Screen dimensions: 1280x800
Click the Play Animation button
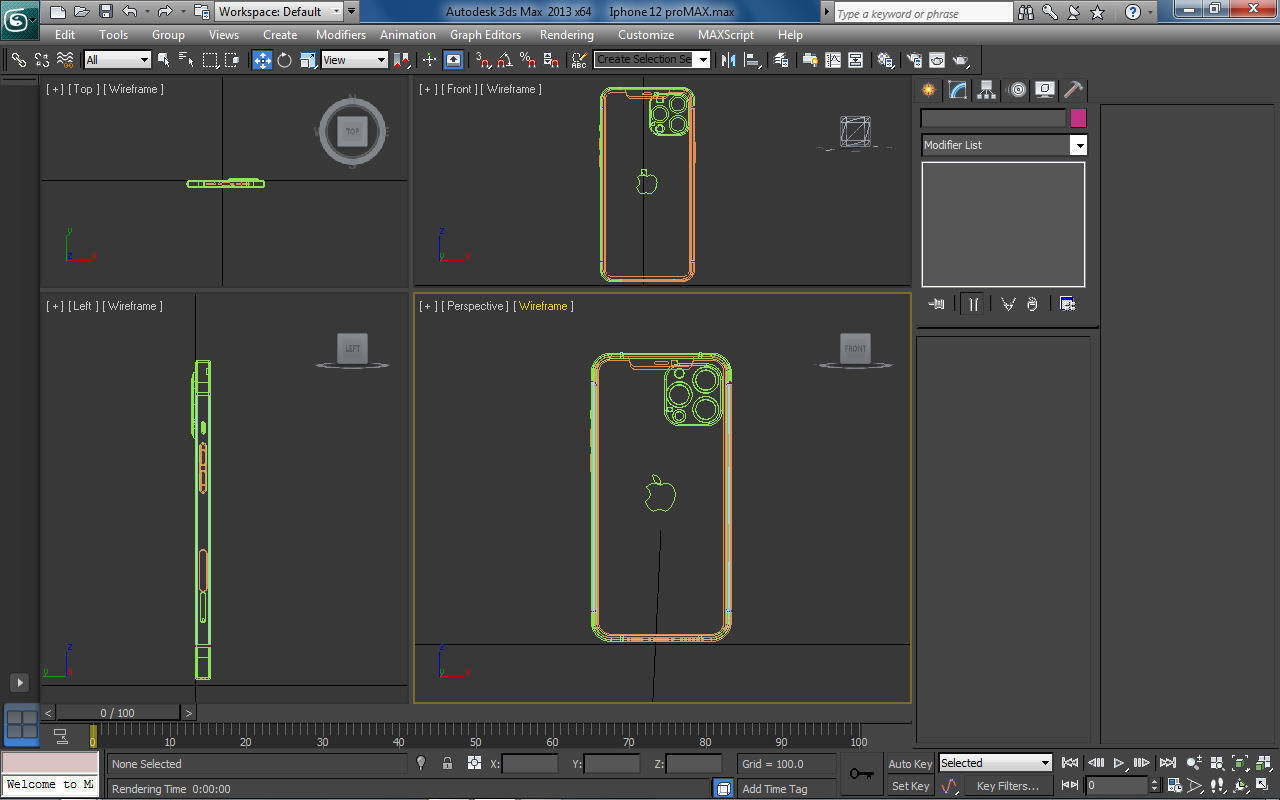pyautogui.click(x=1119, y=764)
